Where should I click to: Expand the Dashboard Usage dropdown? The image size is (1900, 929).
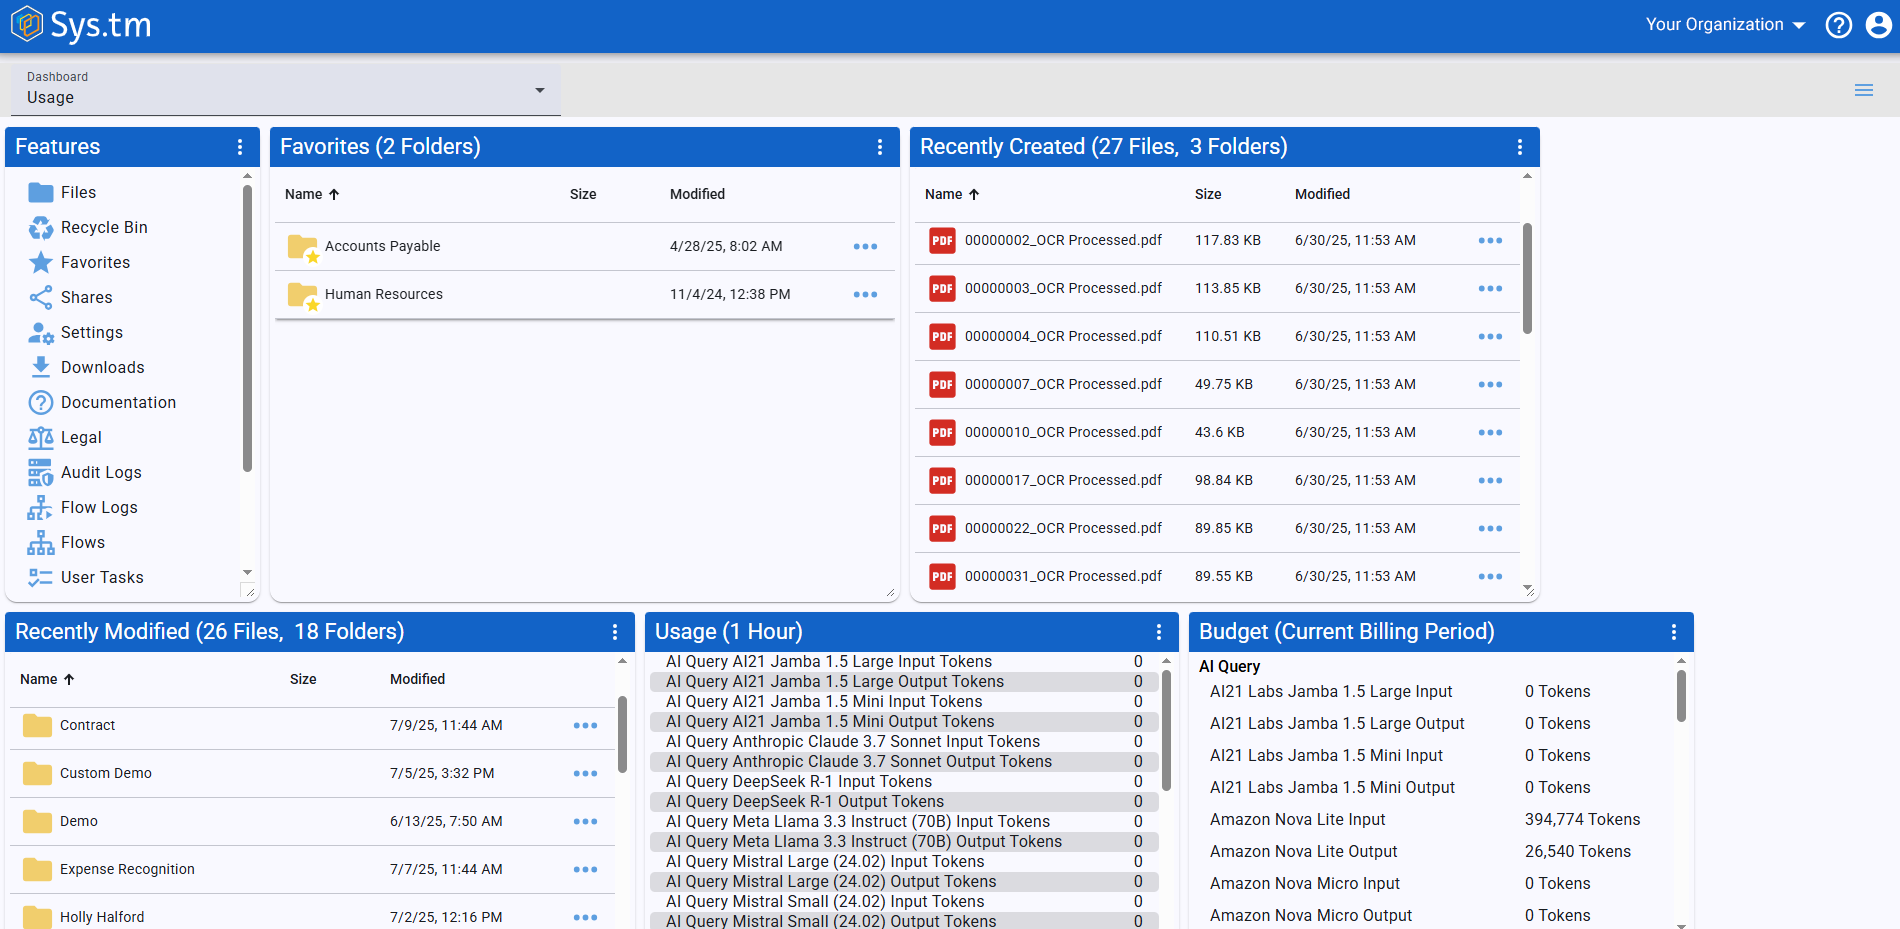coord(286,90)
